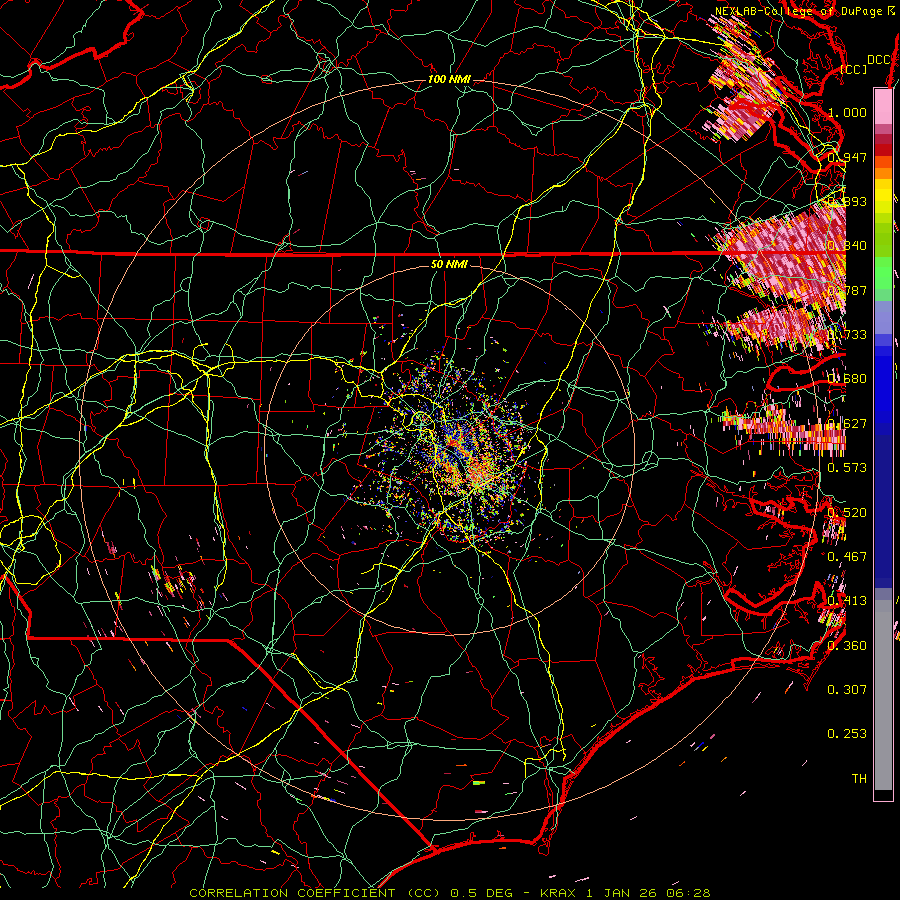
Task: Select the 0.307 scale value
Action: coord(847,690)
